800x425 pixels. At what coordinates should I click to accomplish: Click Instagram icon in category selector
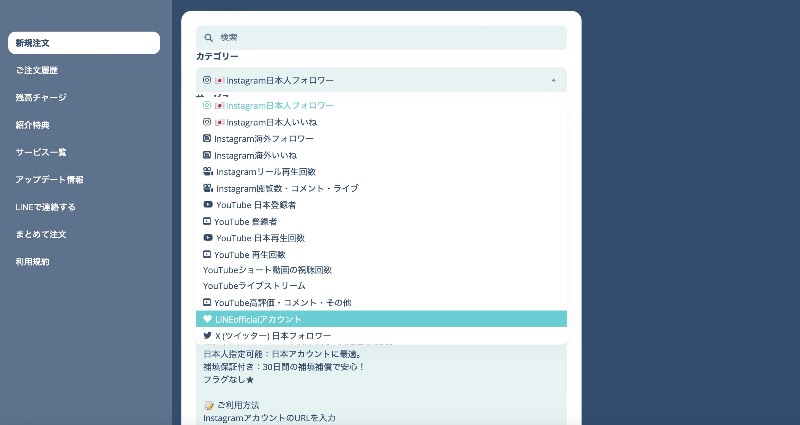point(207,80)
